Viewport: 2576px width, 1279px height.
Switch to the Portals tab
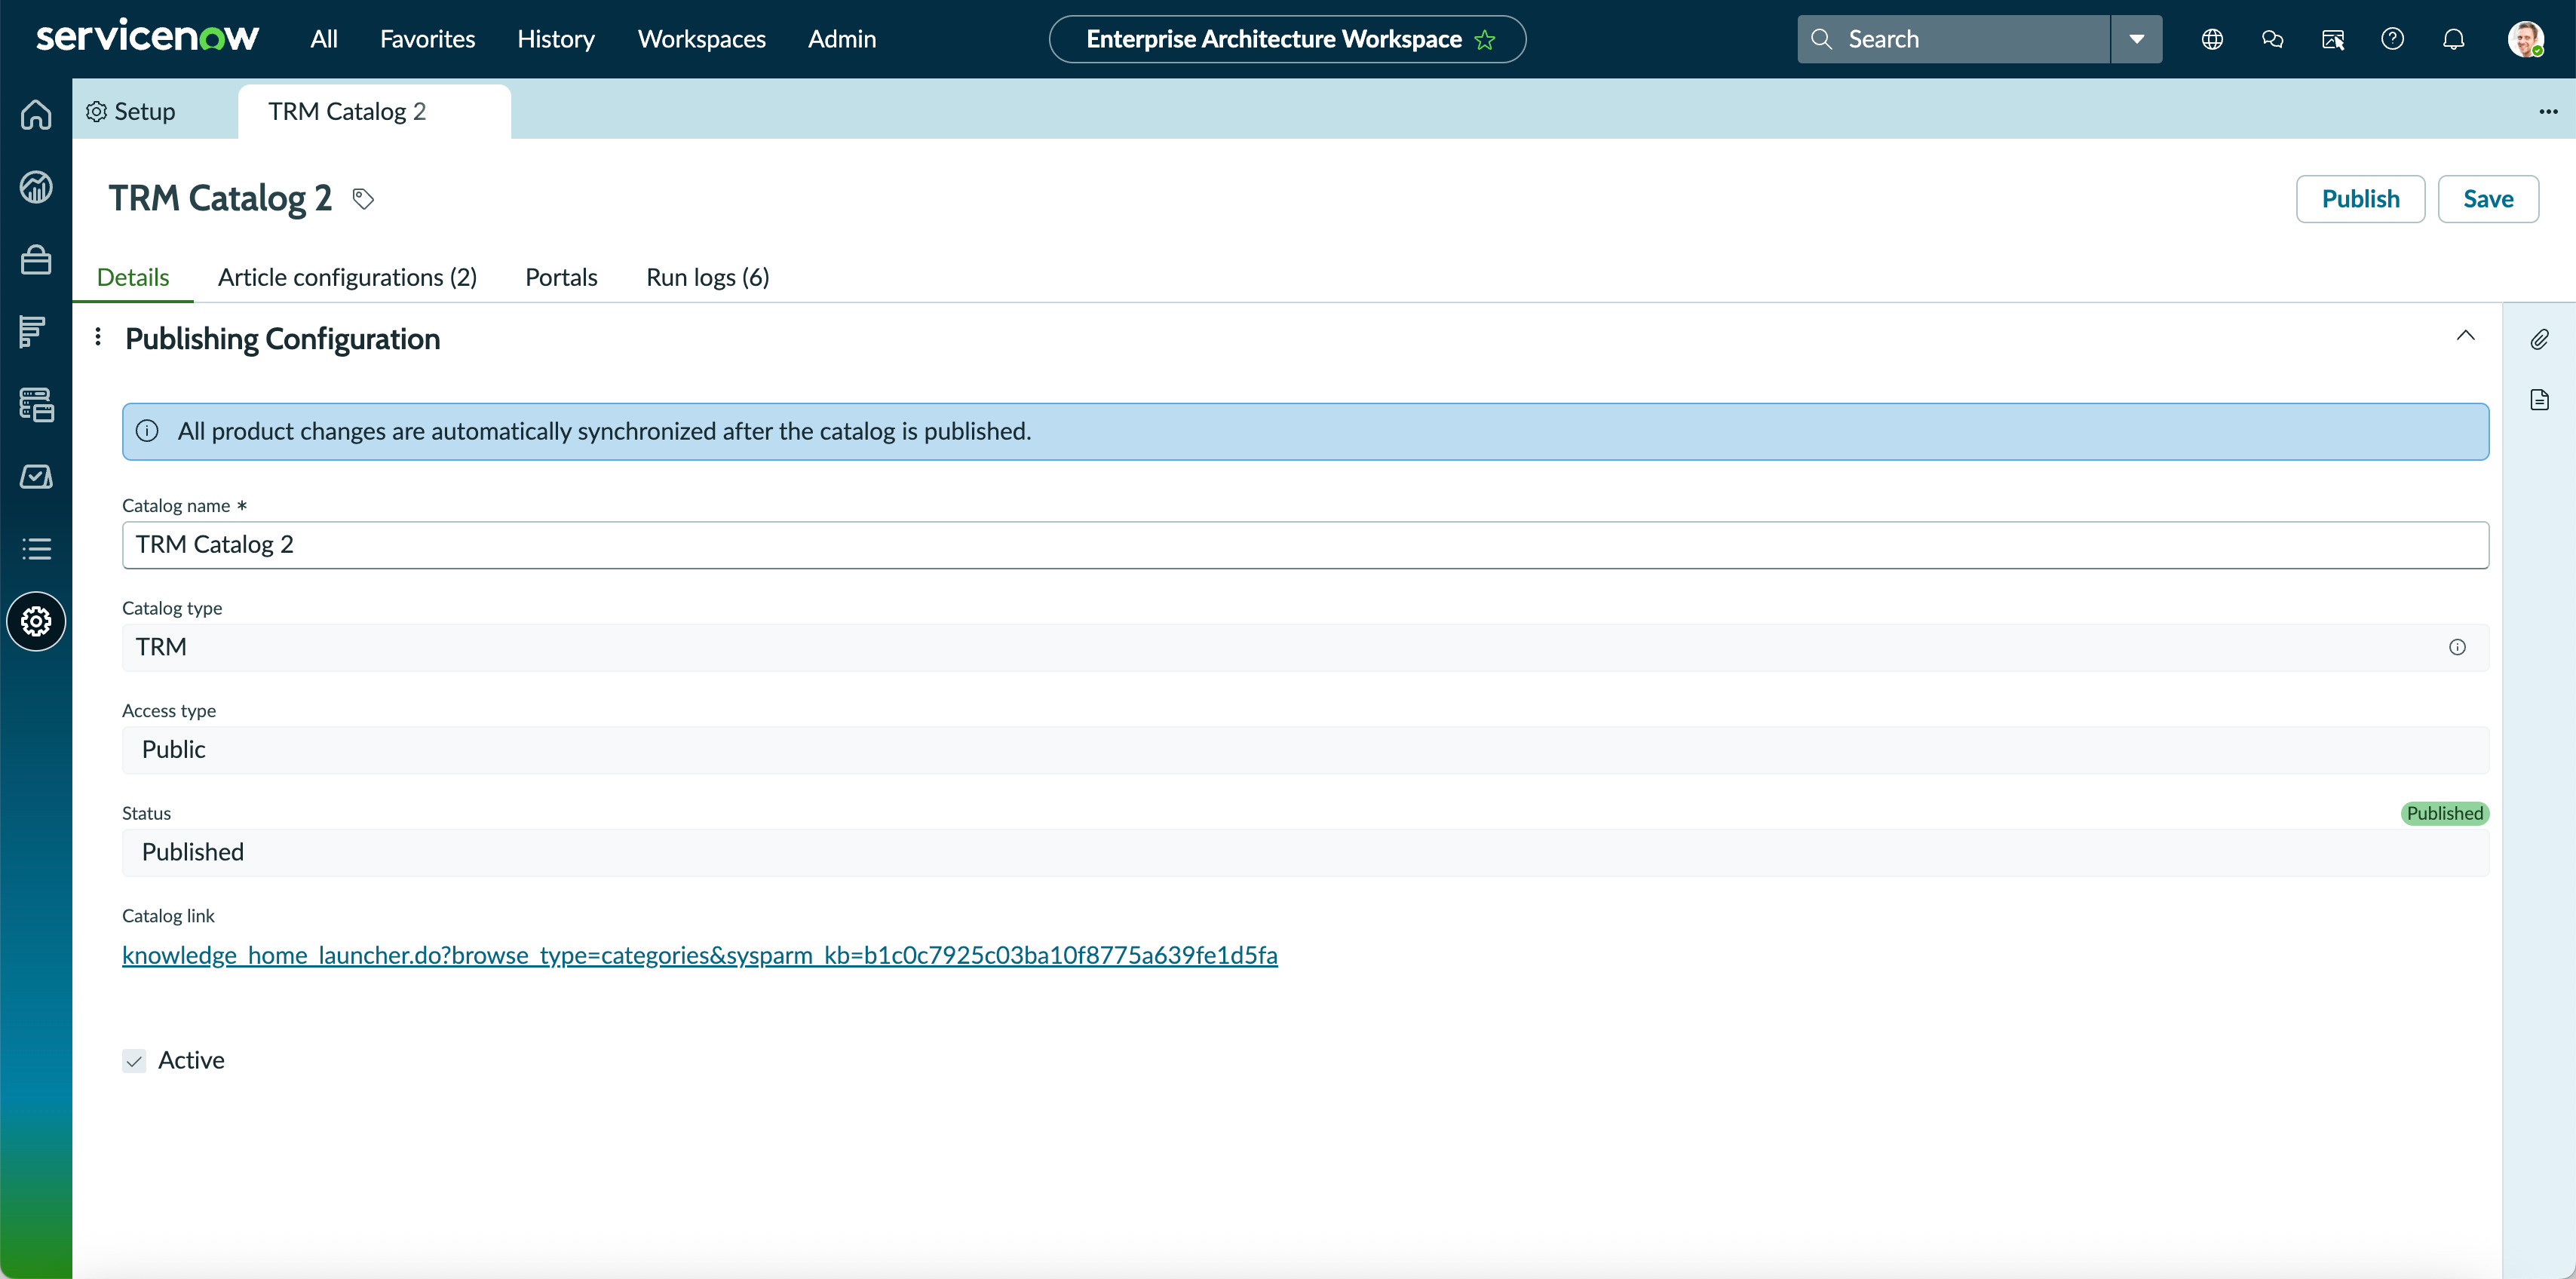coord(561,277)
